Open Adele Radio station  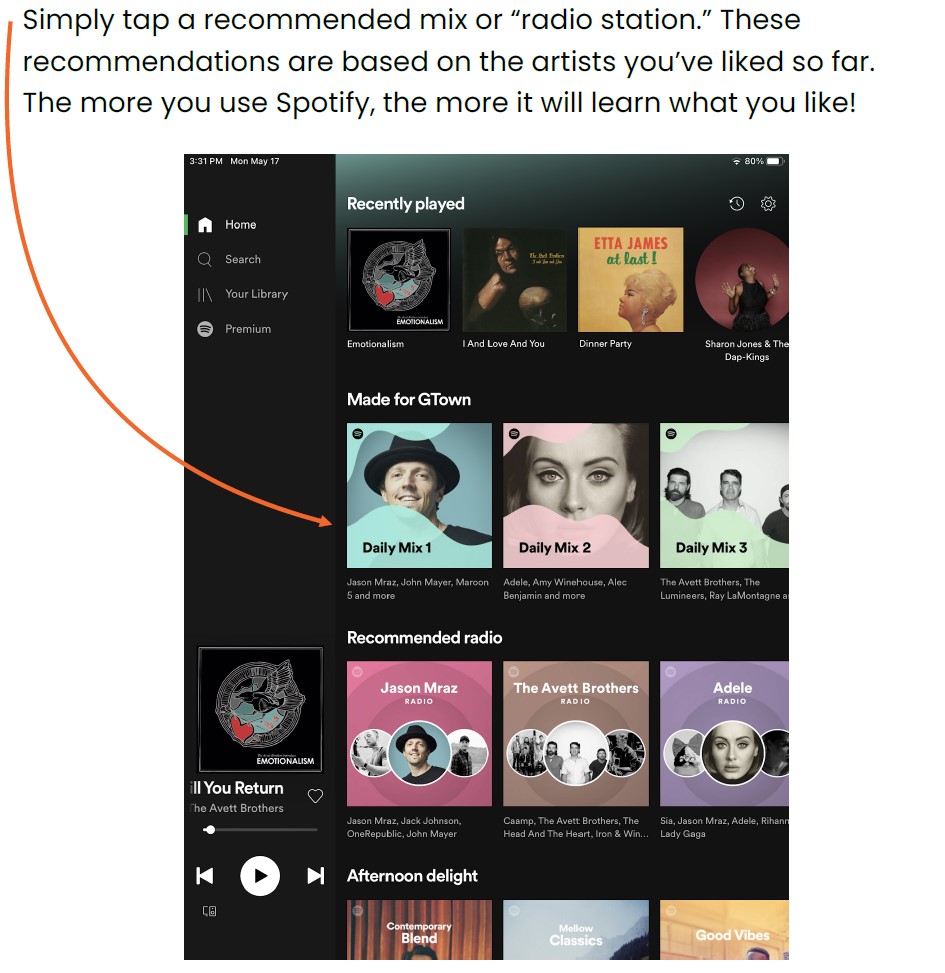[x=724, y=733]
